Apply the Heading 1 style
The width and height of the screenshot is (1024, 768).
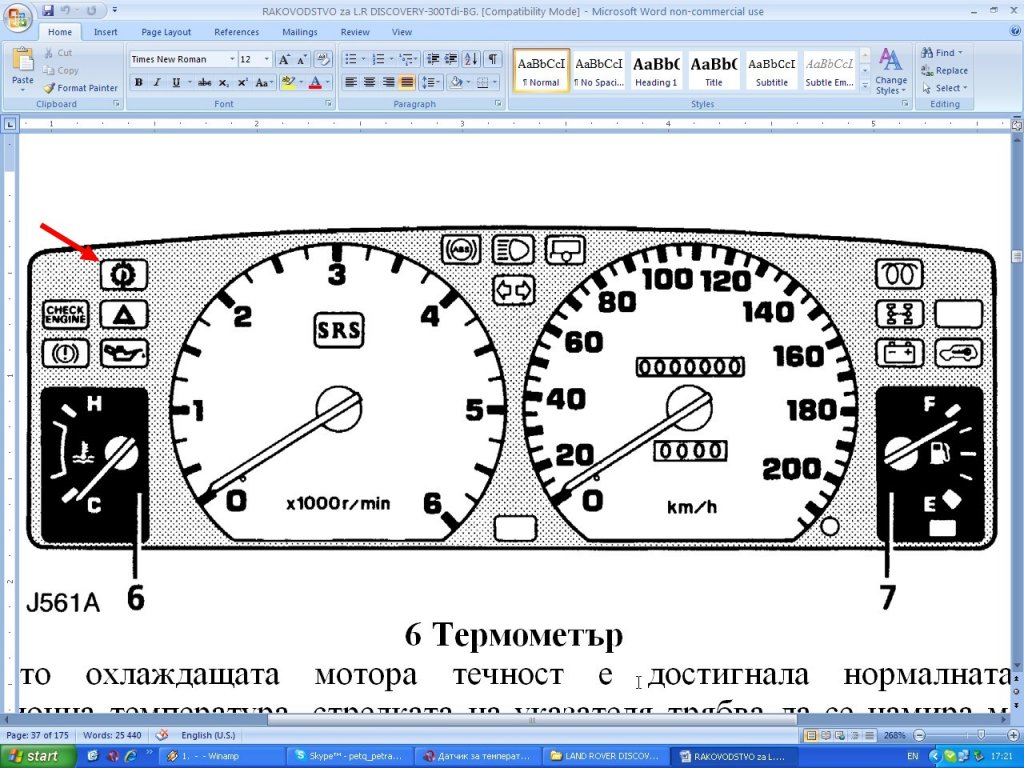(x=656, y=71)
